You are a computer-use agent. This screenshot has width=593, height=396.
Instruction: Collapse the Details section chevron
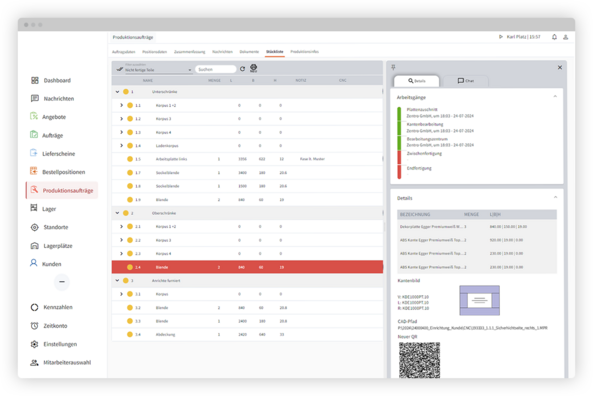click(555, 197)
